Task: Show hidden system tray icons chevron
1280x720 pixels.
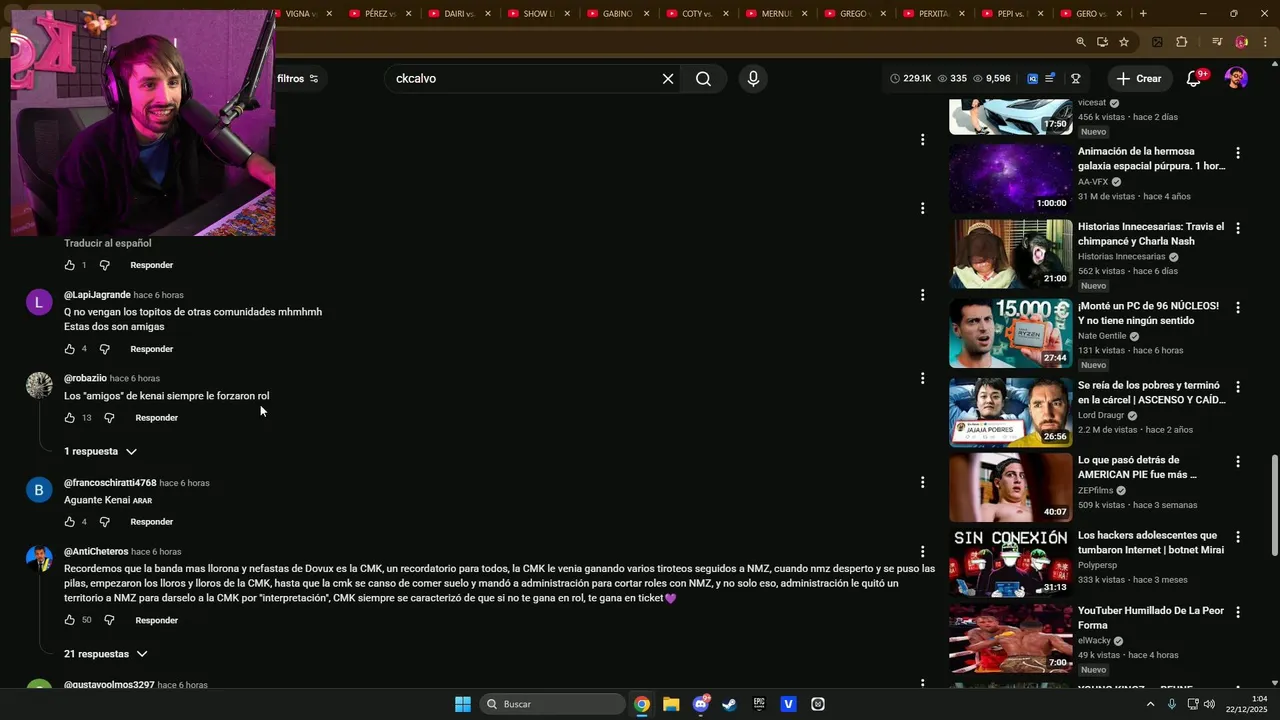Action: tap(1150, 704)
